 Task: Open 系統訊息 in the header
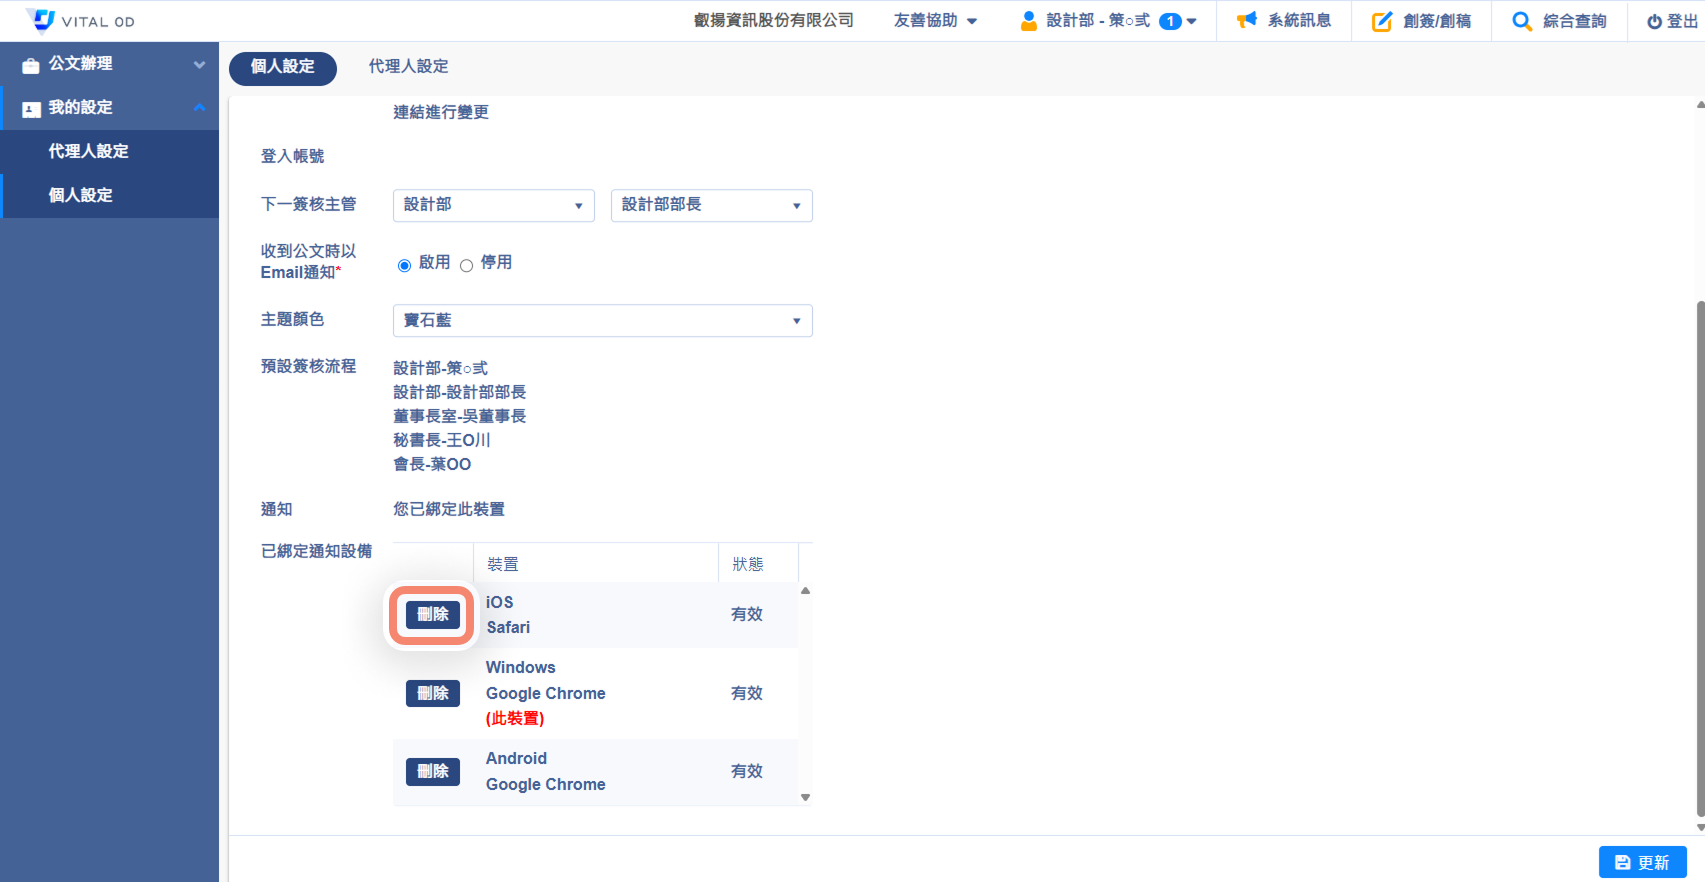1284,20
